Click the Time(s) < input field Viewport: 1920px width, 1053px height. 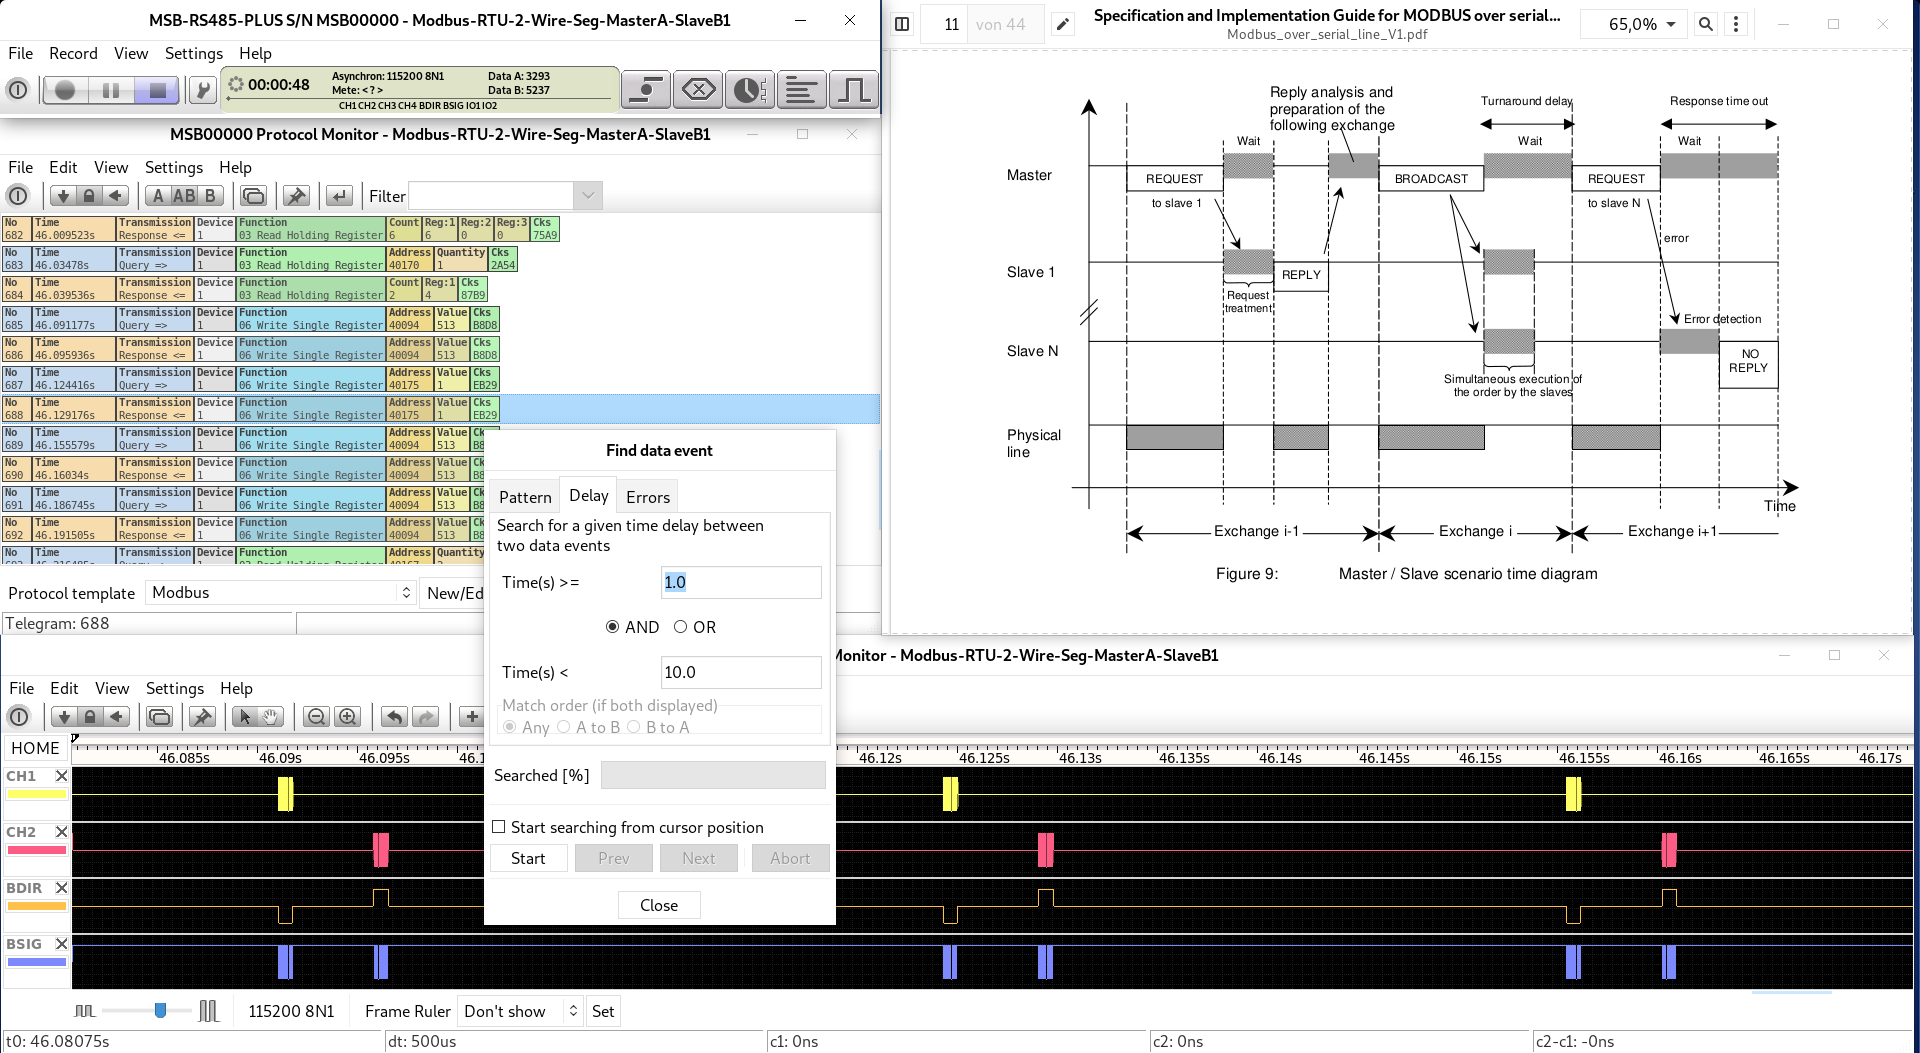pos(741,672)
